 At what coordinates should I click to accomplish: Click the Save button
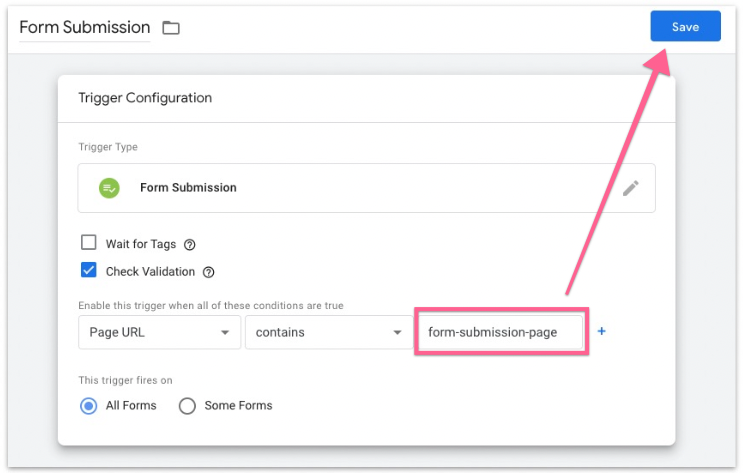click(x=685, y=27)
